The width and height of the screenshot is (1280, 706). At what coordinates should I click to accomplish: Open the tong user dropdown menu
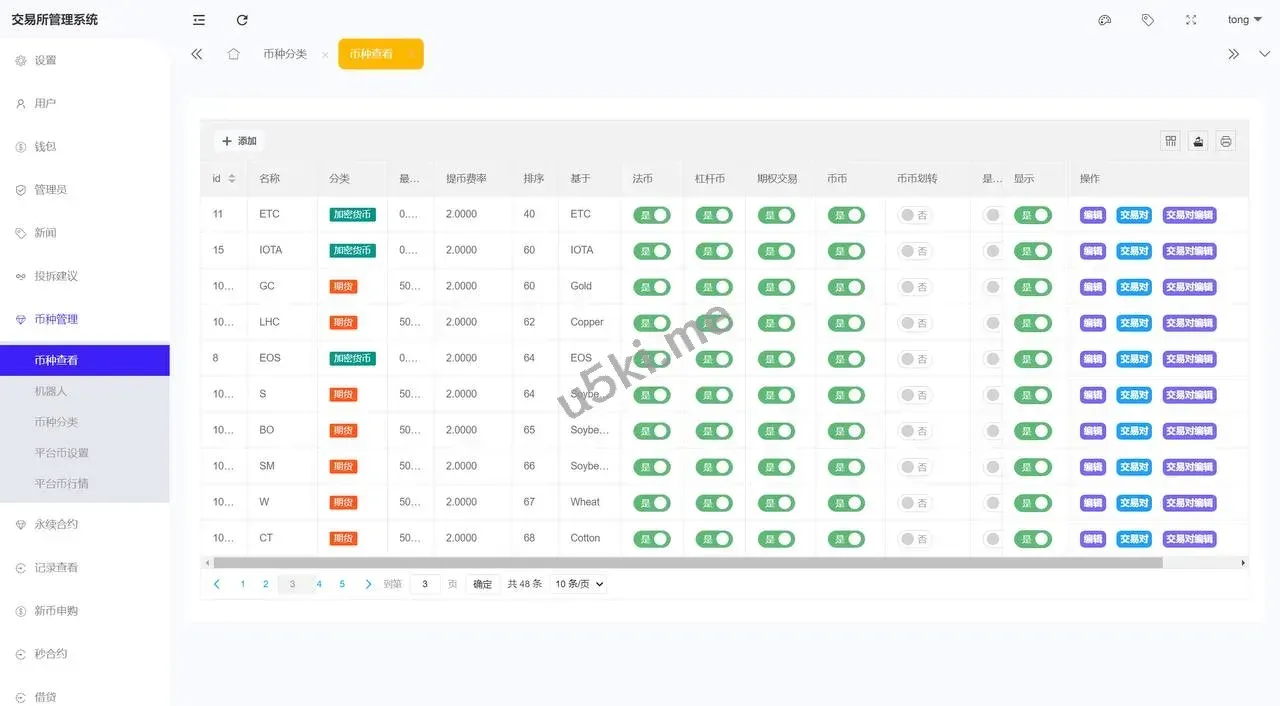coord(1244,20)
